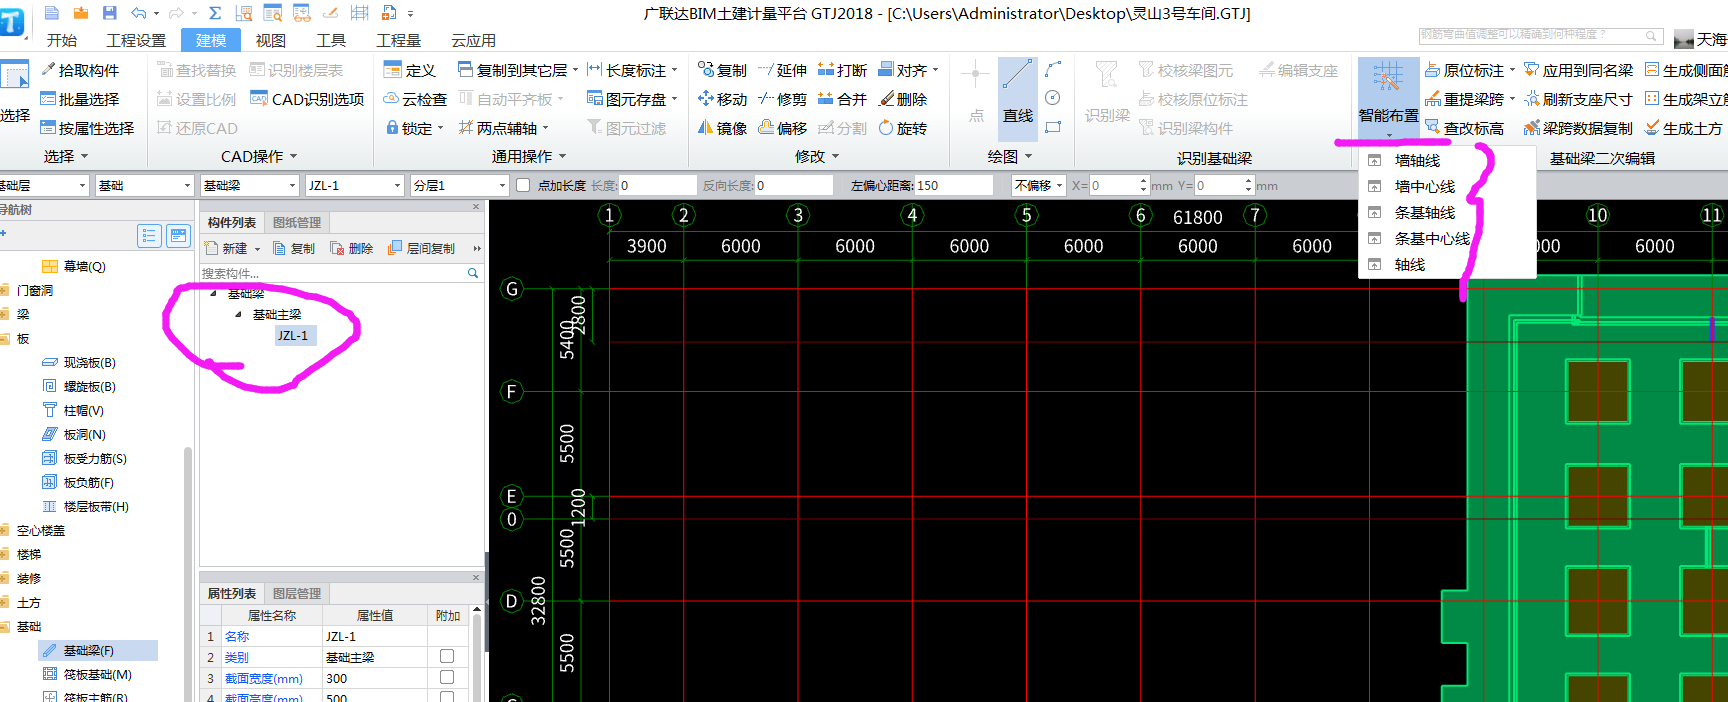Toggle 附加 checkbox for 类别 row

447,656
